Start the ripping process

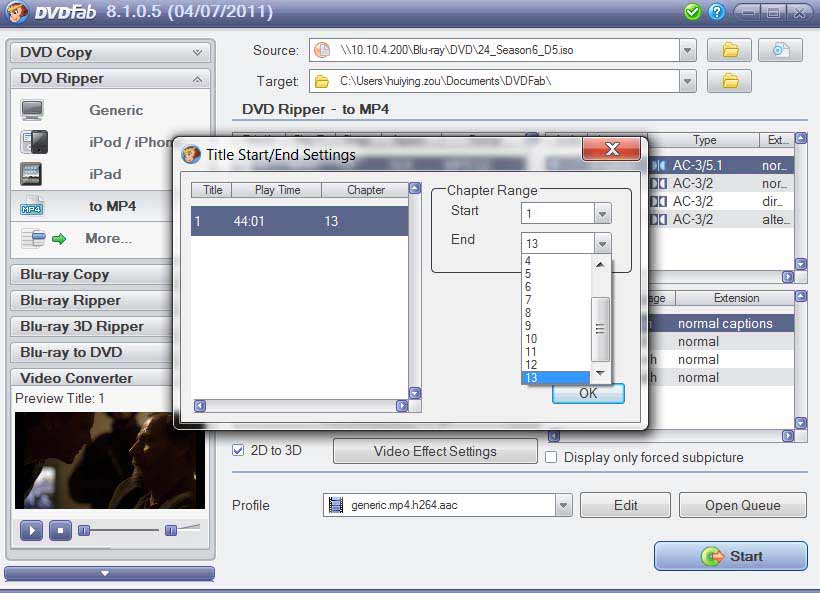click(x=731, y=556)
